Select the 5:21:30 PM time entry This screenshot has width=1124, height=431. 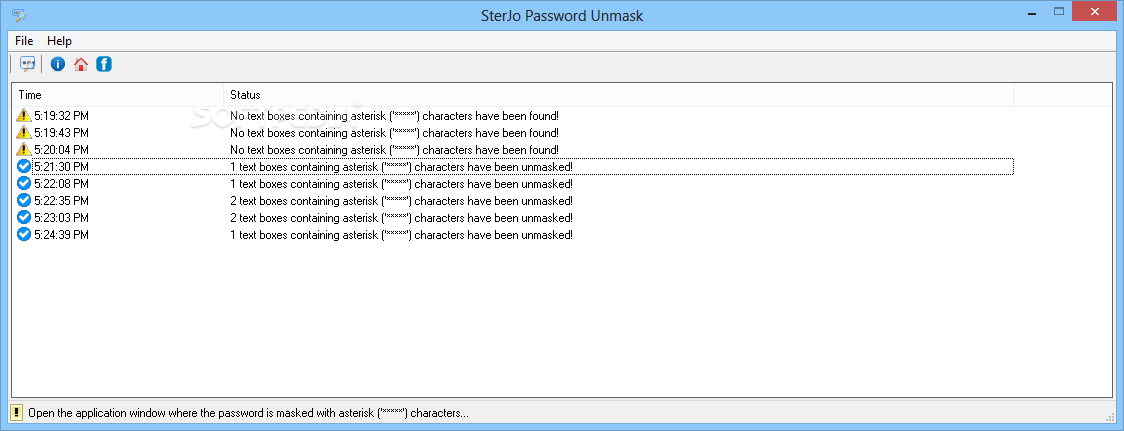(x=62, y=167)
